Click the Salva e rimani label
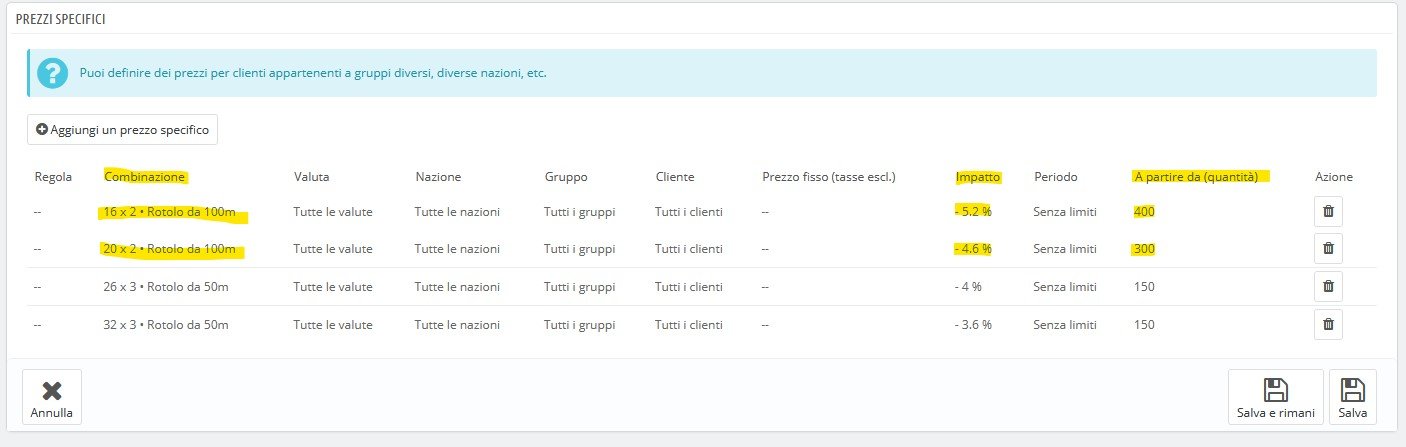This screenshot has width=1406, height=447. click(1275, 412)
